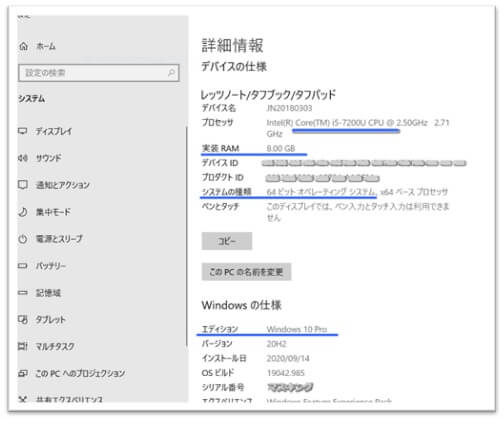Click the サウンド speaker icon
Image resolution: width=504 pixels, height=421 pixels.
[23, 158]
